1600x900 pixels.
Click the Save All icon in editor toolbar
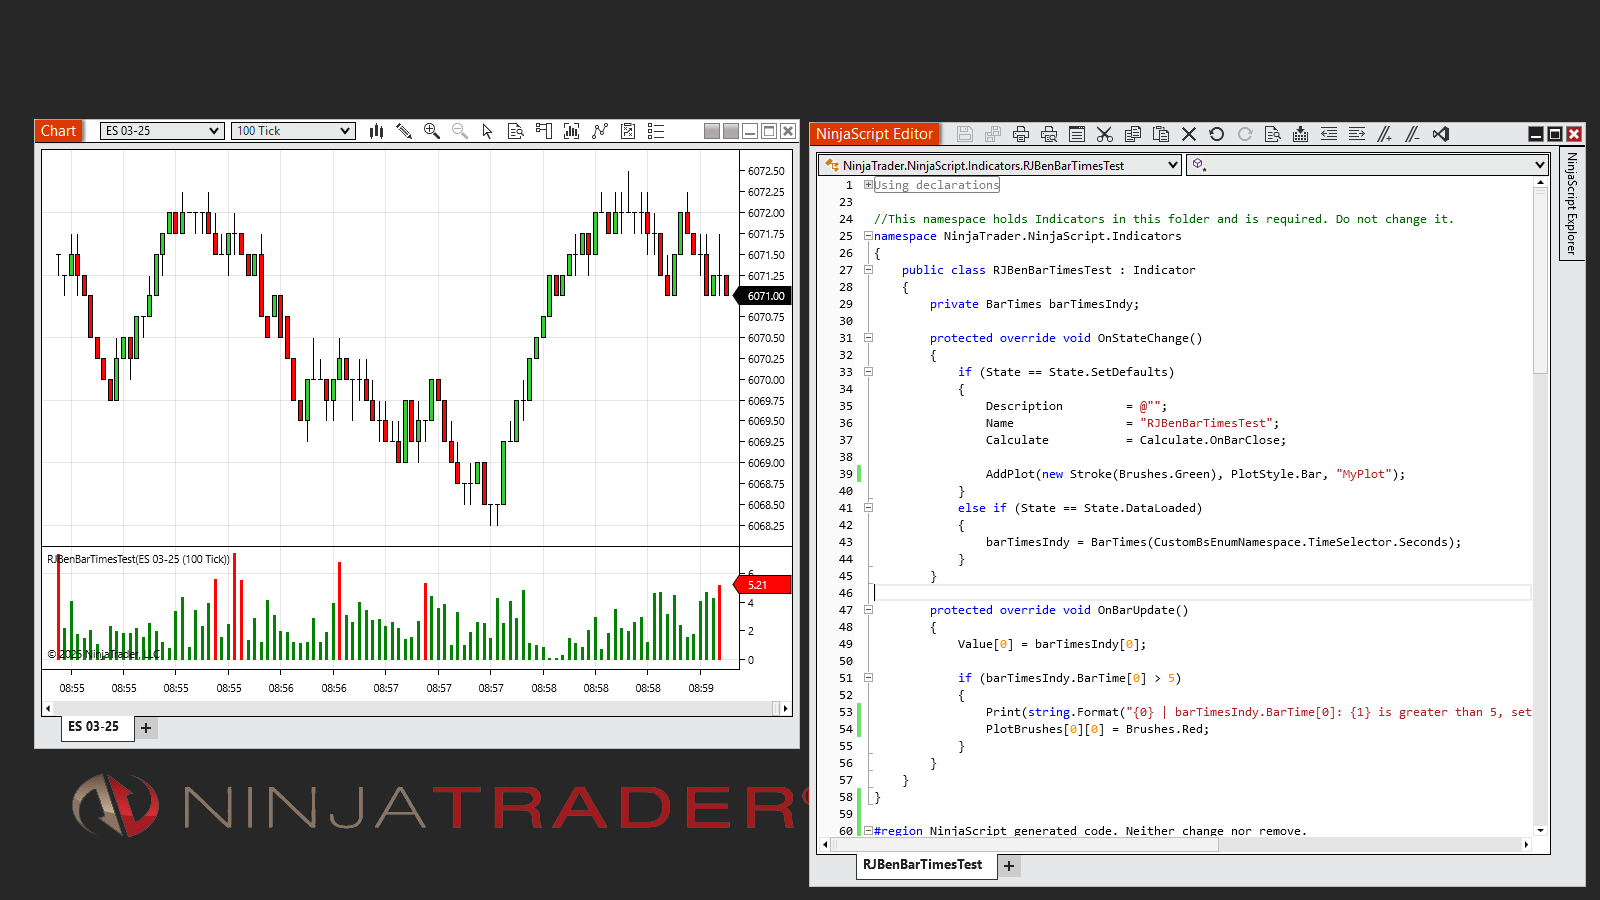[x=993, y=134]
